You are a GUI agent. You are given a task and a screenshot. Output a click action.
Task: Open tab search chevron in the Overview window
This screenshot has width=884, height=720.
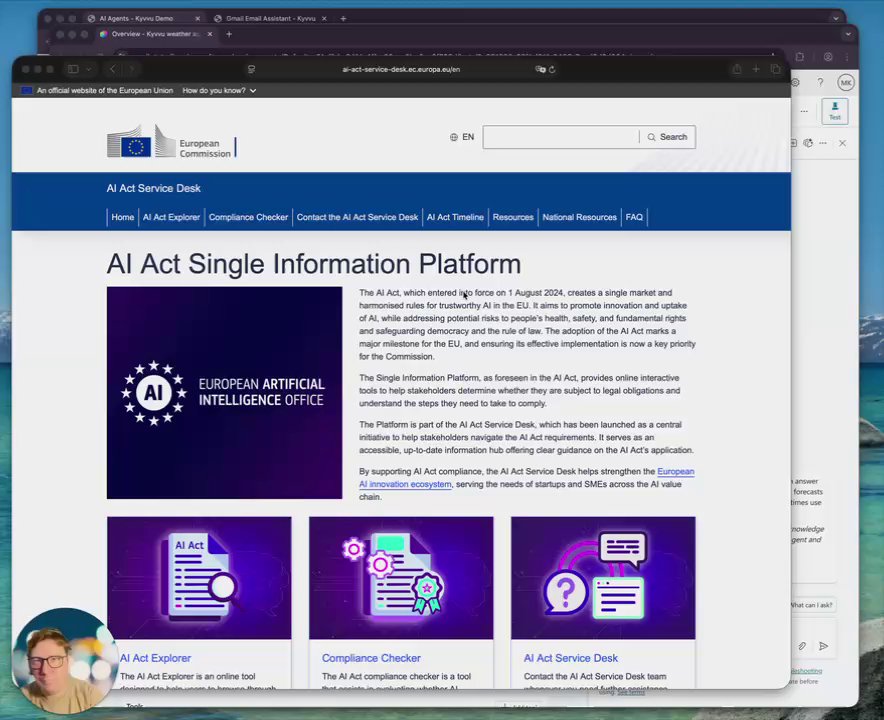pos(848,34)
